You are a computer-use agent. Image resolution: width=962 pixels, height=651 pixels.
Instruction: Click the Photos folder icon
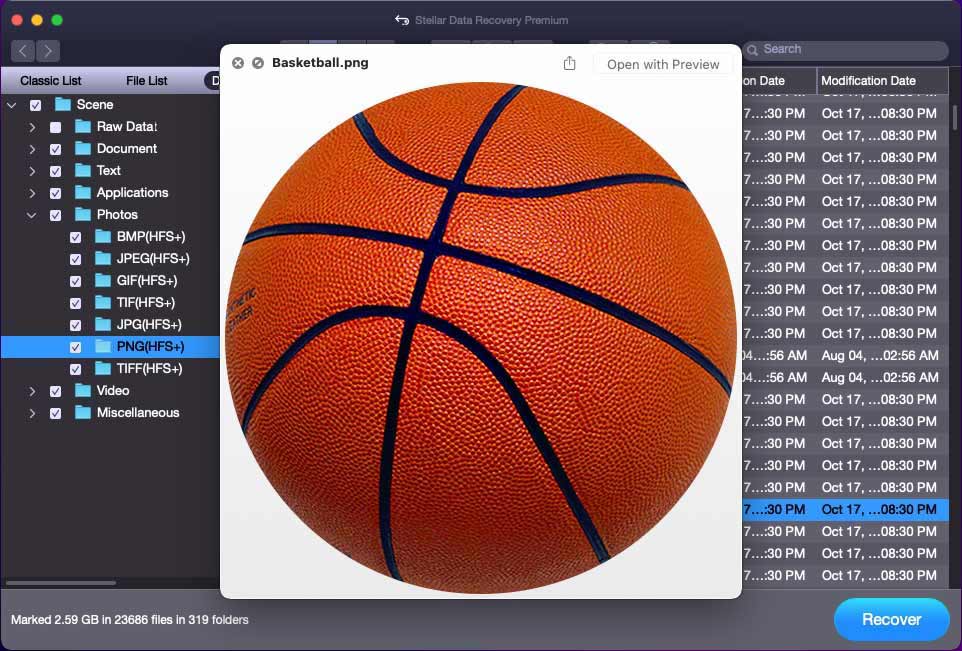pyautogui.click(x=83, y=215)
